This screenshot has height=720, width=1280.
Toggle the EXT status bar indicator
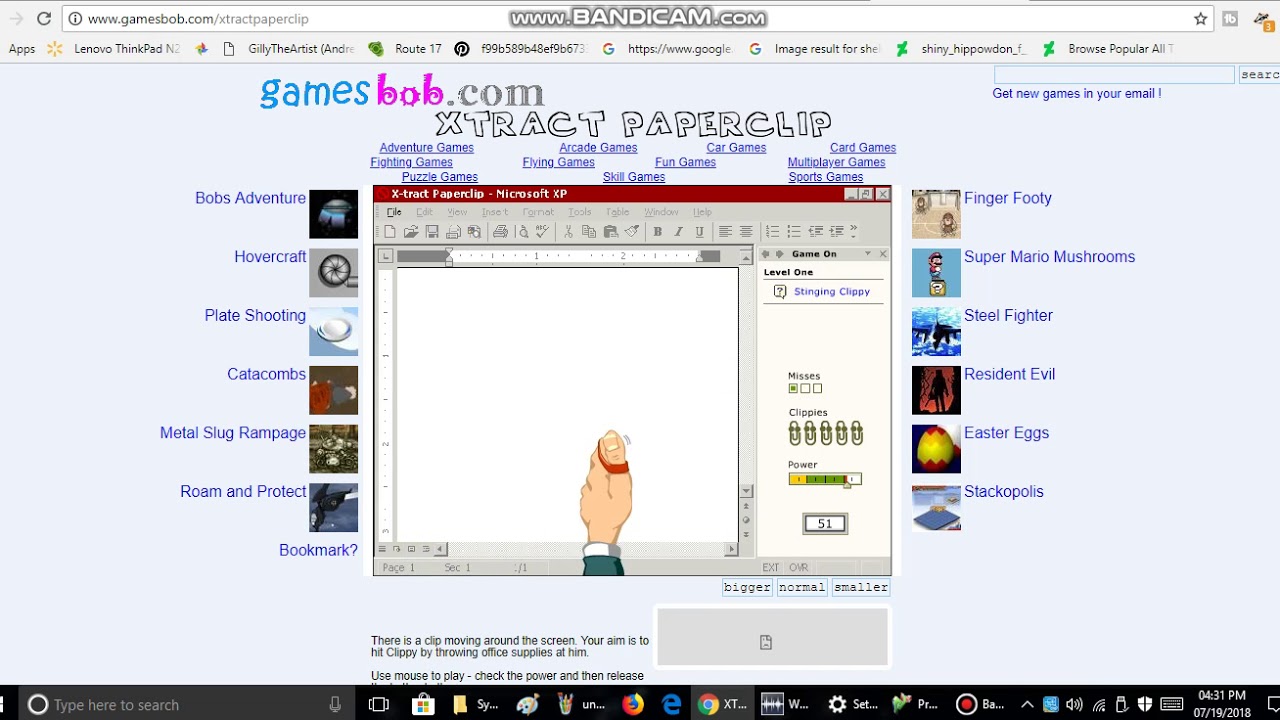[x=770, y=567]
